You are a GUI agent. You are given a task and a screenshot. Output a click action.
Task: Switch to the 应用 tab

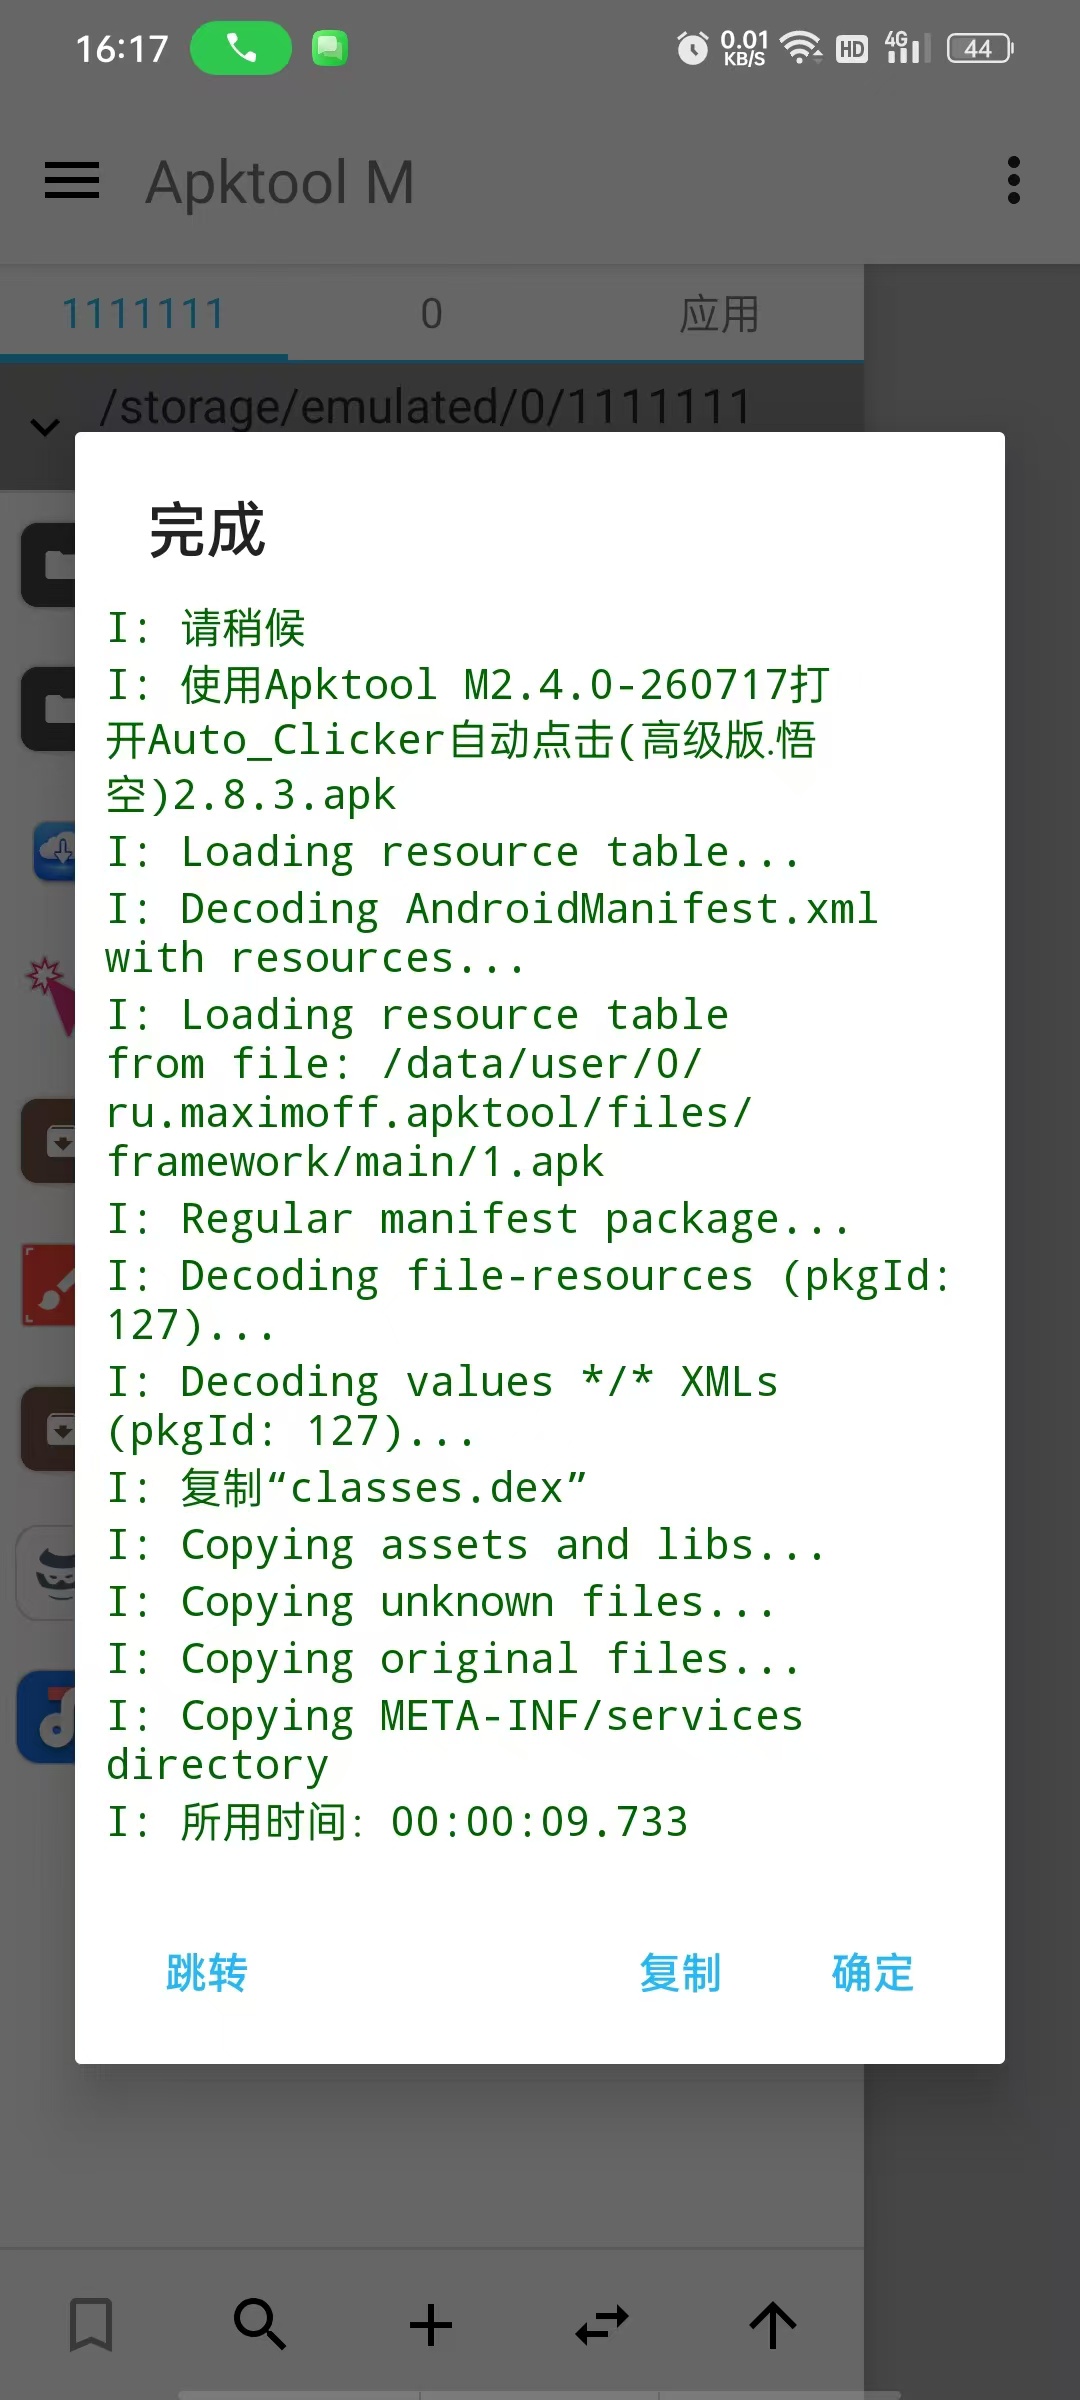point(720,314)
